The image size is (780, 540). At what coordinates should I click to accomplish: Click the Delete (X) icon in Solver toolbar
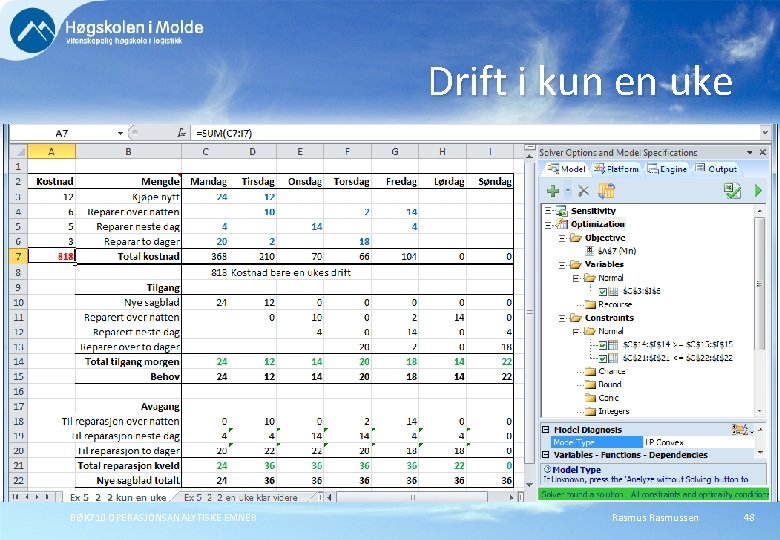pyautogui.click(x=584, y=191)
